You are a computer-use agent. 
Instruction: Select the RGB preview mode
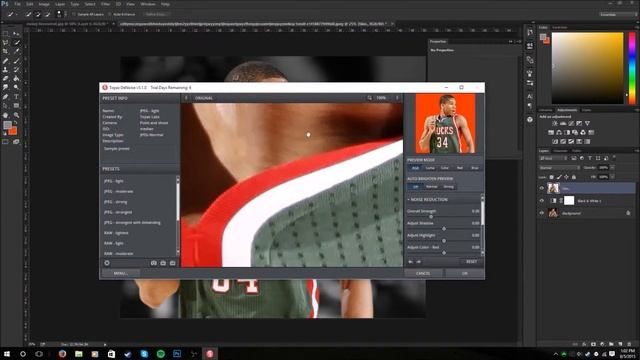coord(415,168)
